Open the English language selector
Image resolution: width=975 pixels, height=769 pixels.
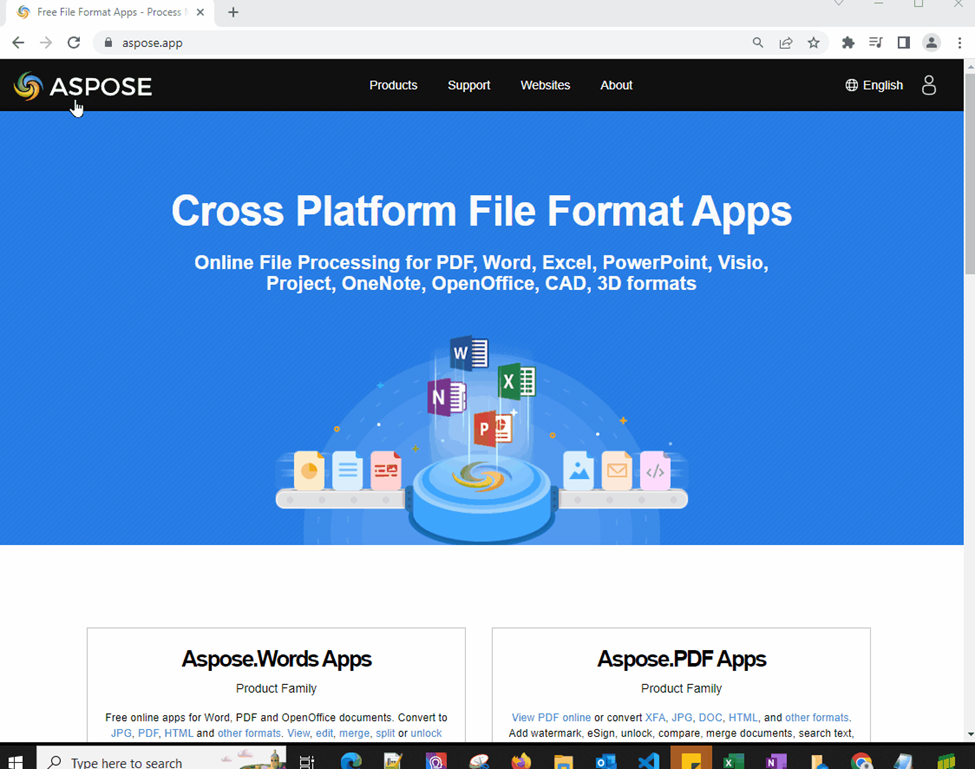point(874,85)
